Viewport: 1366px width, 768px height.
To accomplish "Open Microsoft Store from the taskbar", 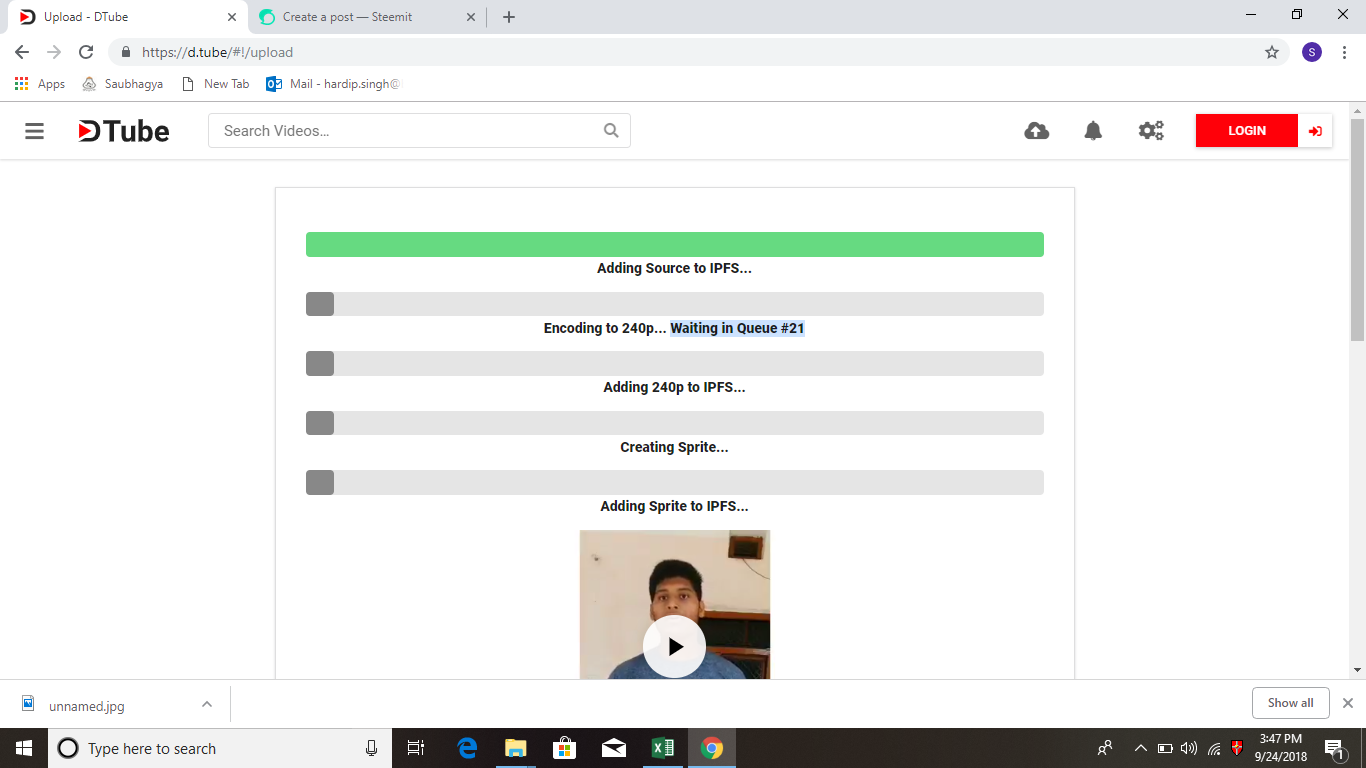I will [x=565, y=748].
